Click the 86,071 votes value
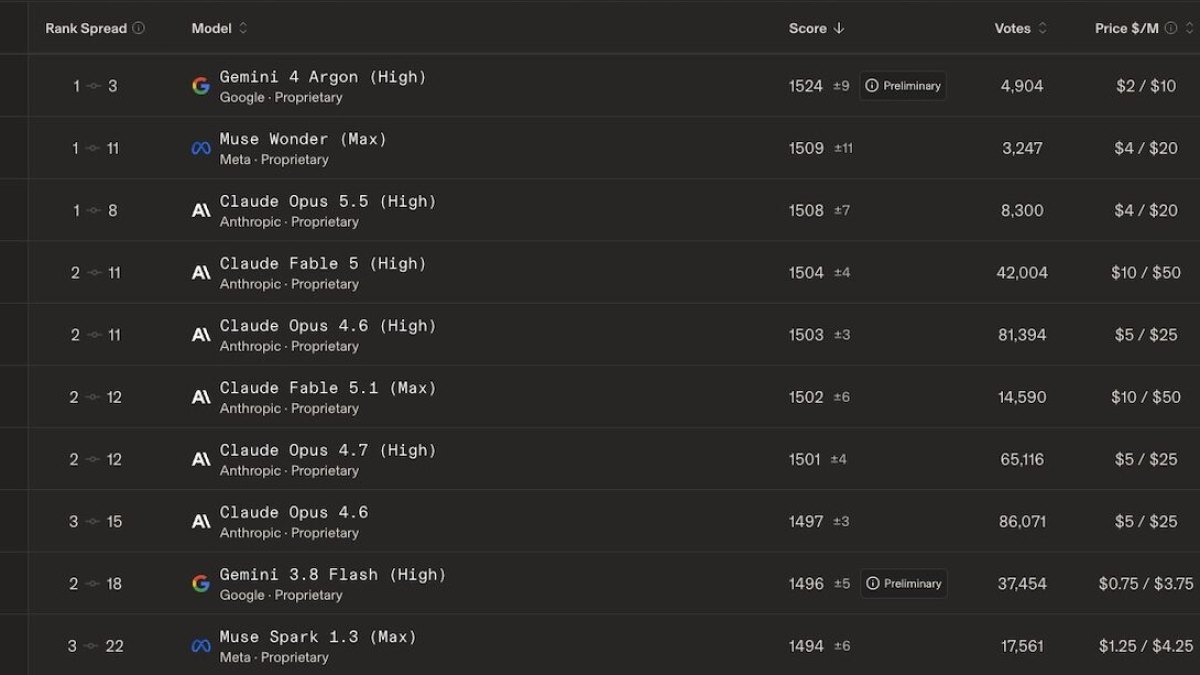Viewport: 1200px width, 675px height. click(x=1022, y=521)
